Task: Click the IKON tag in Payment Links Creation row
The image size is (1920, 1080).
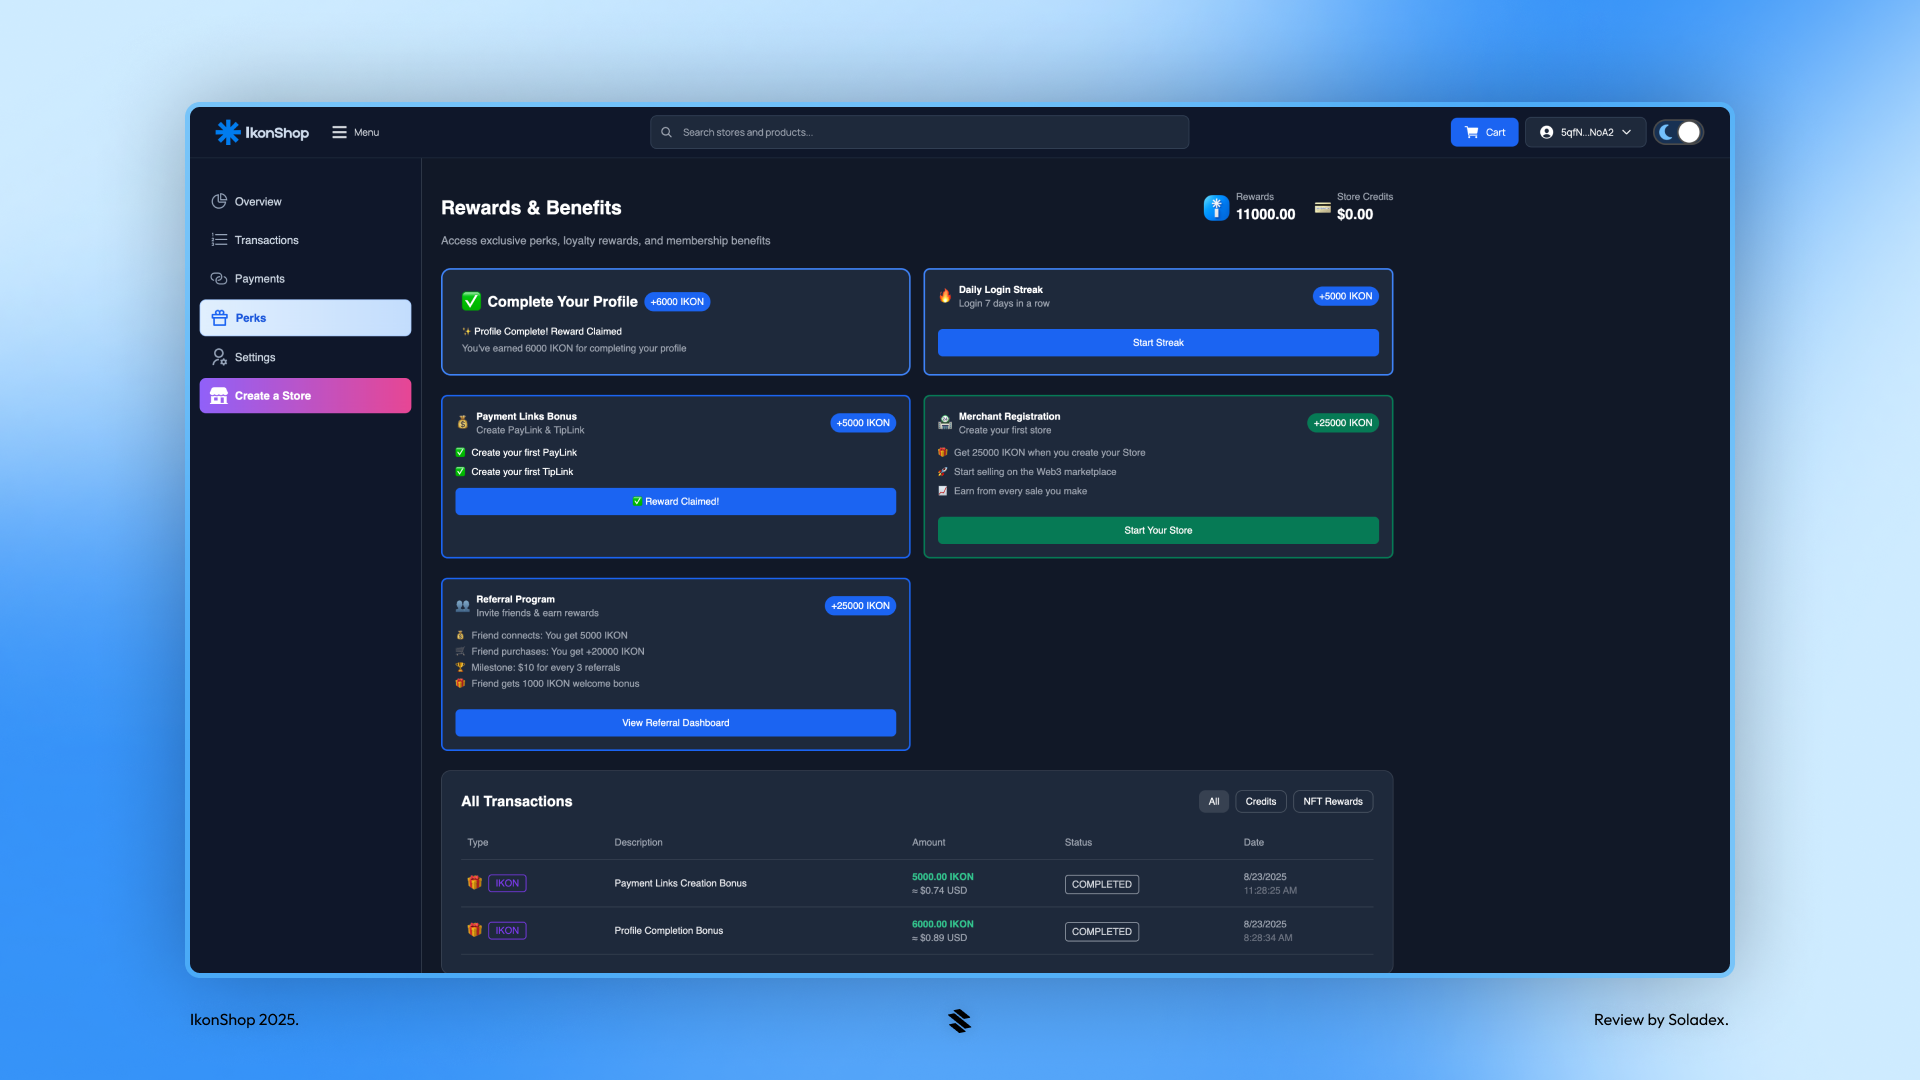Action: [x=507, y=883]
